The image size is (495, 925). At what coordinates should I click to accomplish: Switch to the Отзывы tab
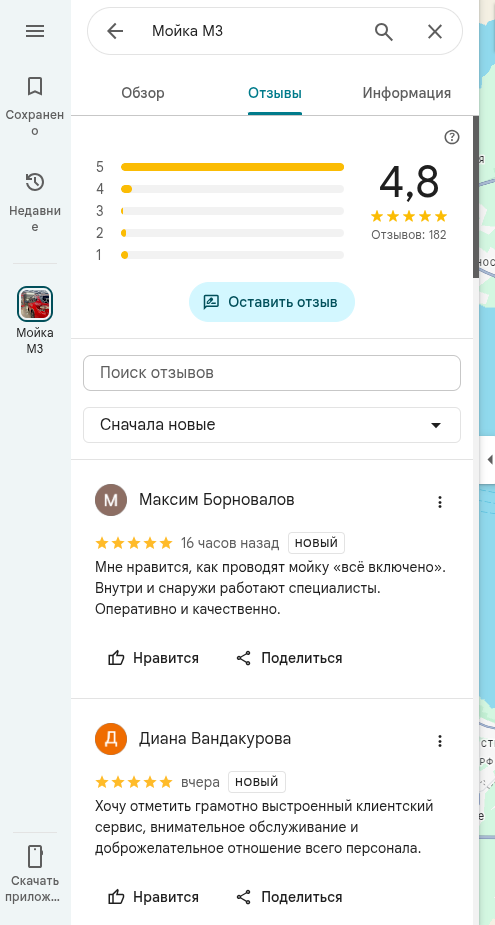pyautogui.click(x=275, y=93)
